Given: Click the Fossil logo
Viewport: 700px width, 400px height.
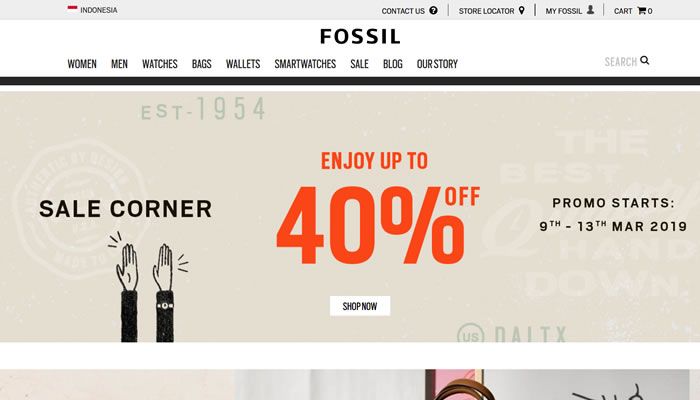Looking at the screenshot, I should click(x=360, y=36).
